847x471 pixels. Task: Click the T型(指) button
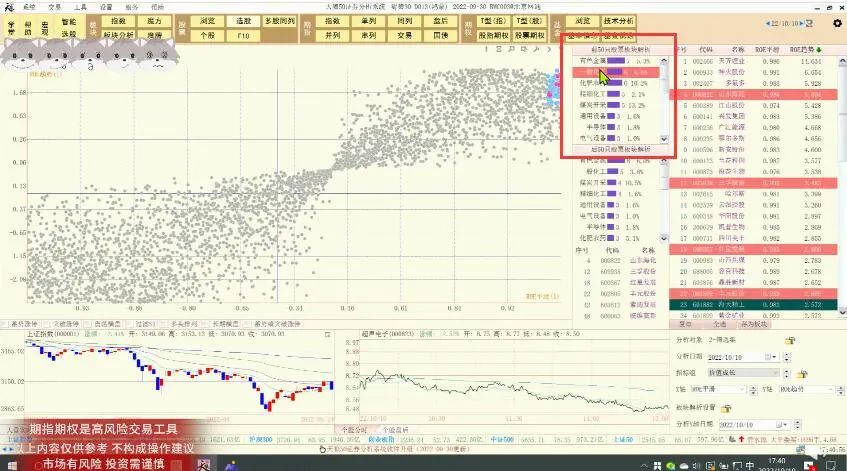pyautogui.click(x=493, y=21)
